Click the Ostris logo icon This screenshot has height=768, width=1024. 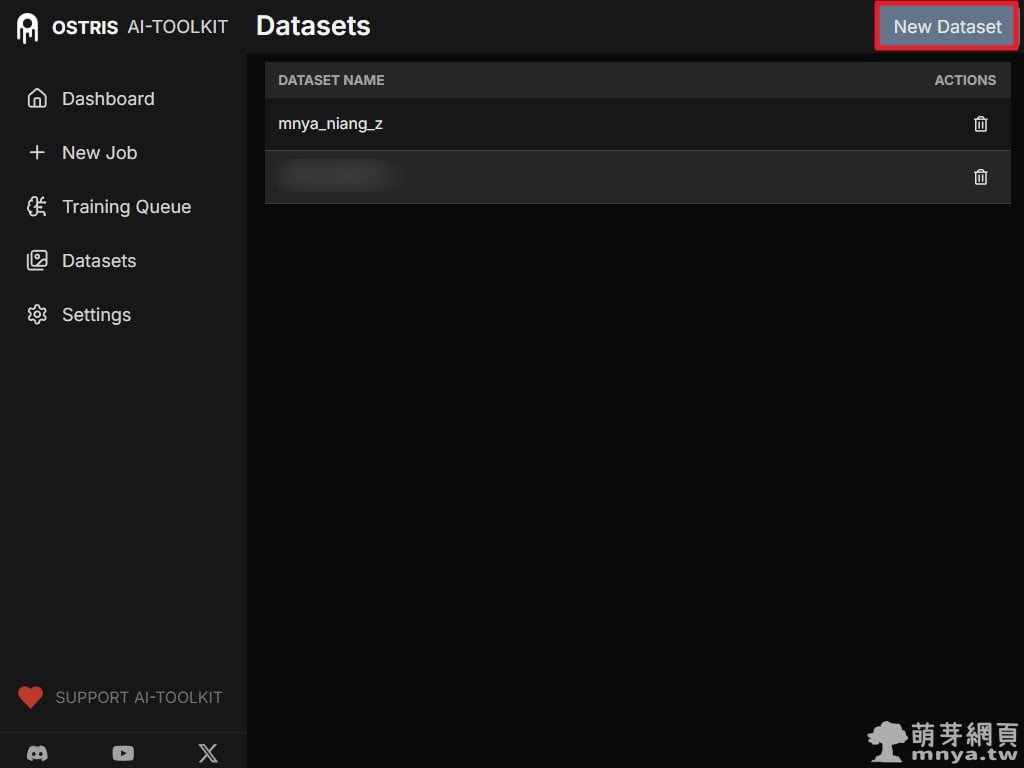coord(28,28)
